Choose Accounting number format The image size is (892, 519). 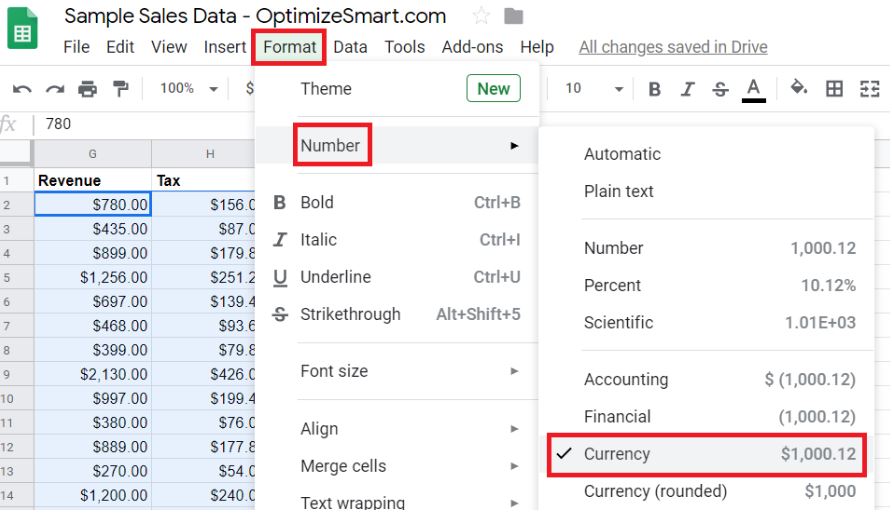click(x=720, y=380)
